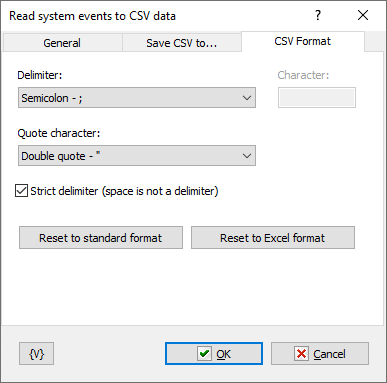Cancel the dialog
The height and width of the screenshot is (383, 387).
click(320, 354)
